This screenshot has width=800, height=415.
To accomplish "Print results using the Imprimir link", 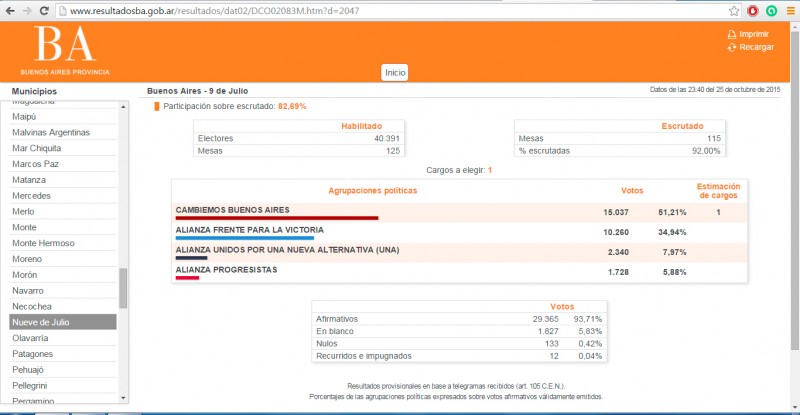I will [753, 34].
